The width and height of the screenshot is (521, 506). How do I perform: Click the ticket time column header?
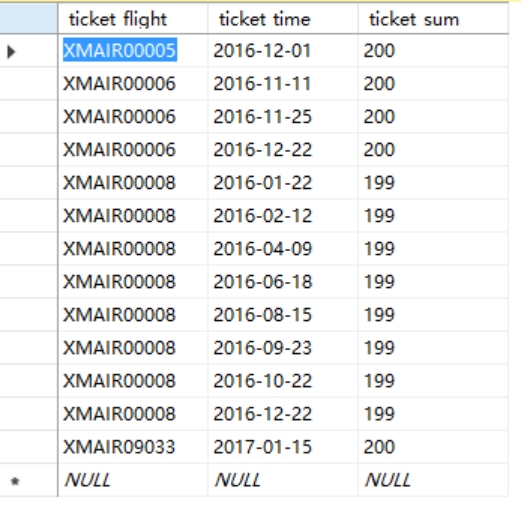pos(283,19)
